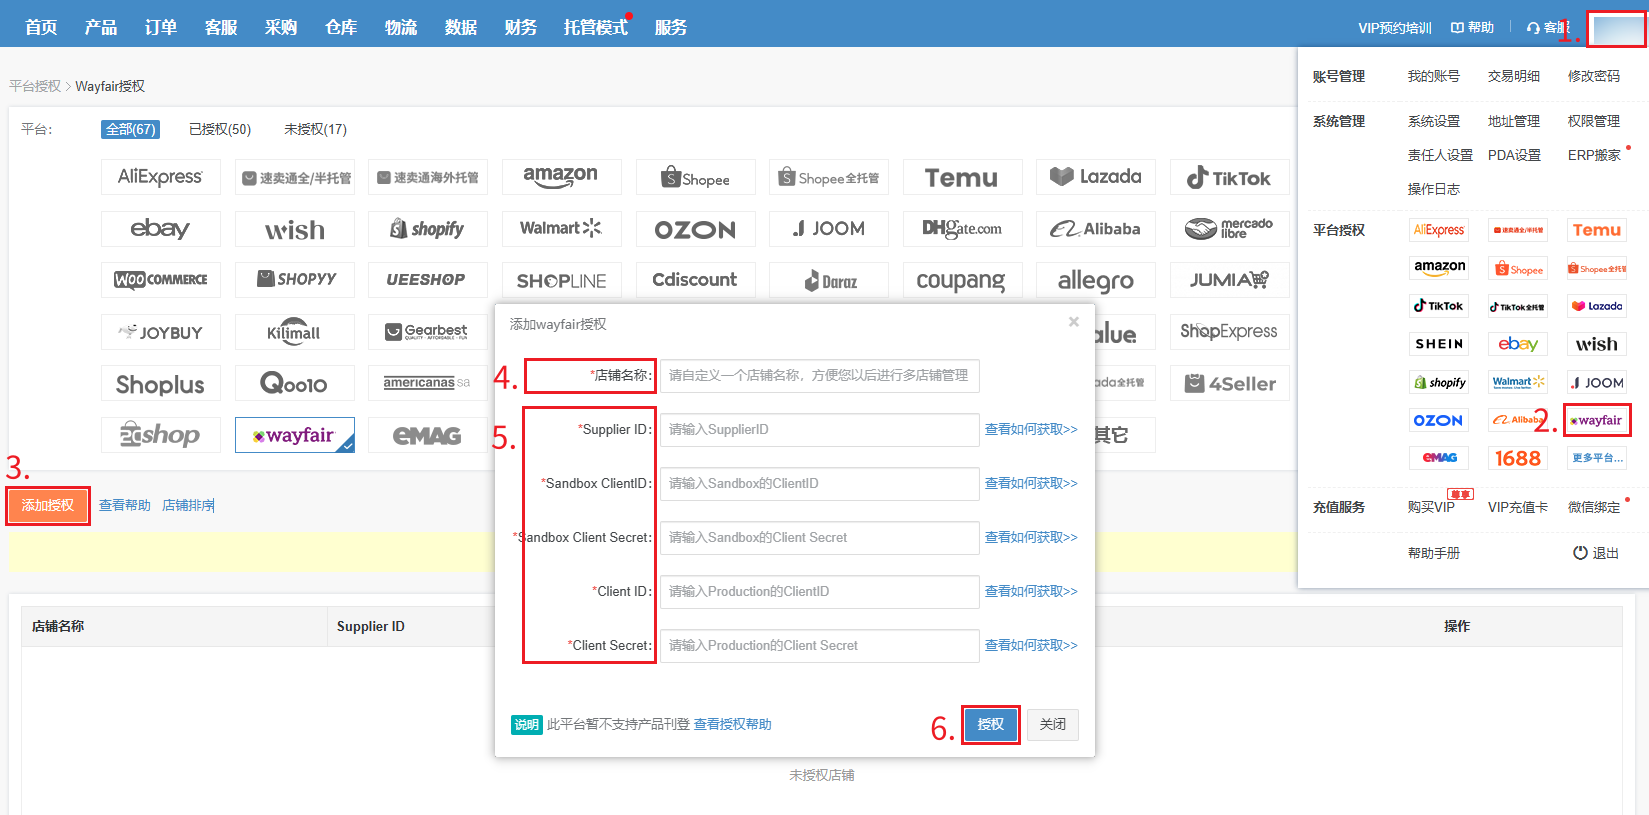
Task: Open 查看如何获取 link next to Supplier ID
Action: (x=1031, y=429)
